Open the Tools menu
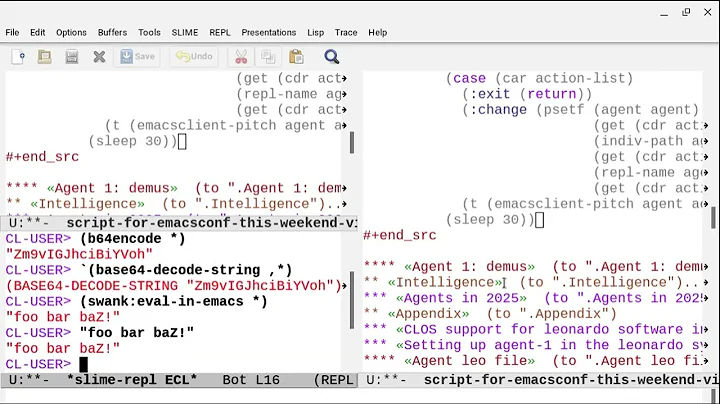 (x=149, y=33)
